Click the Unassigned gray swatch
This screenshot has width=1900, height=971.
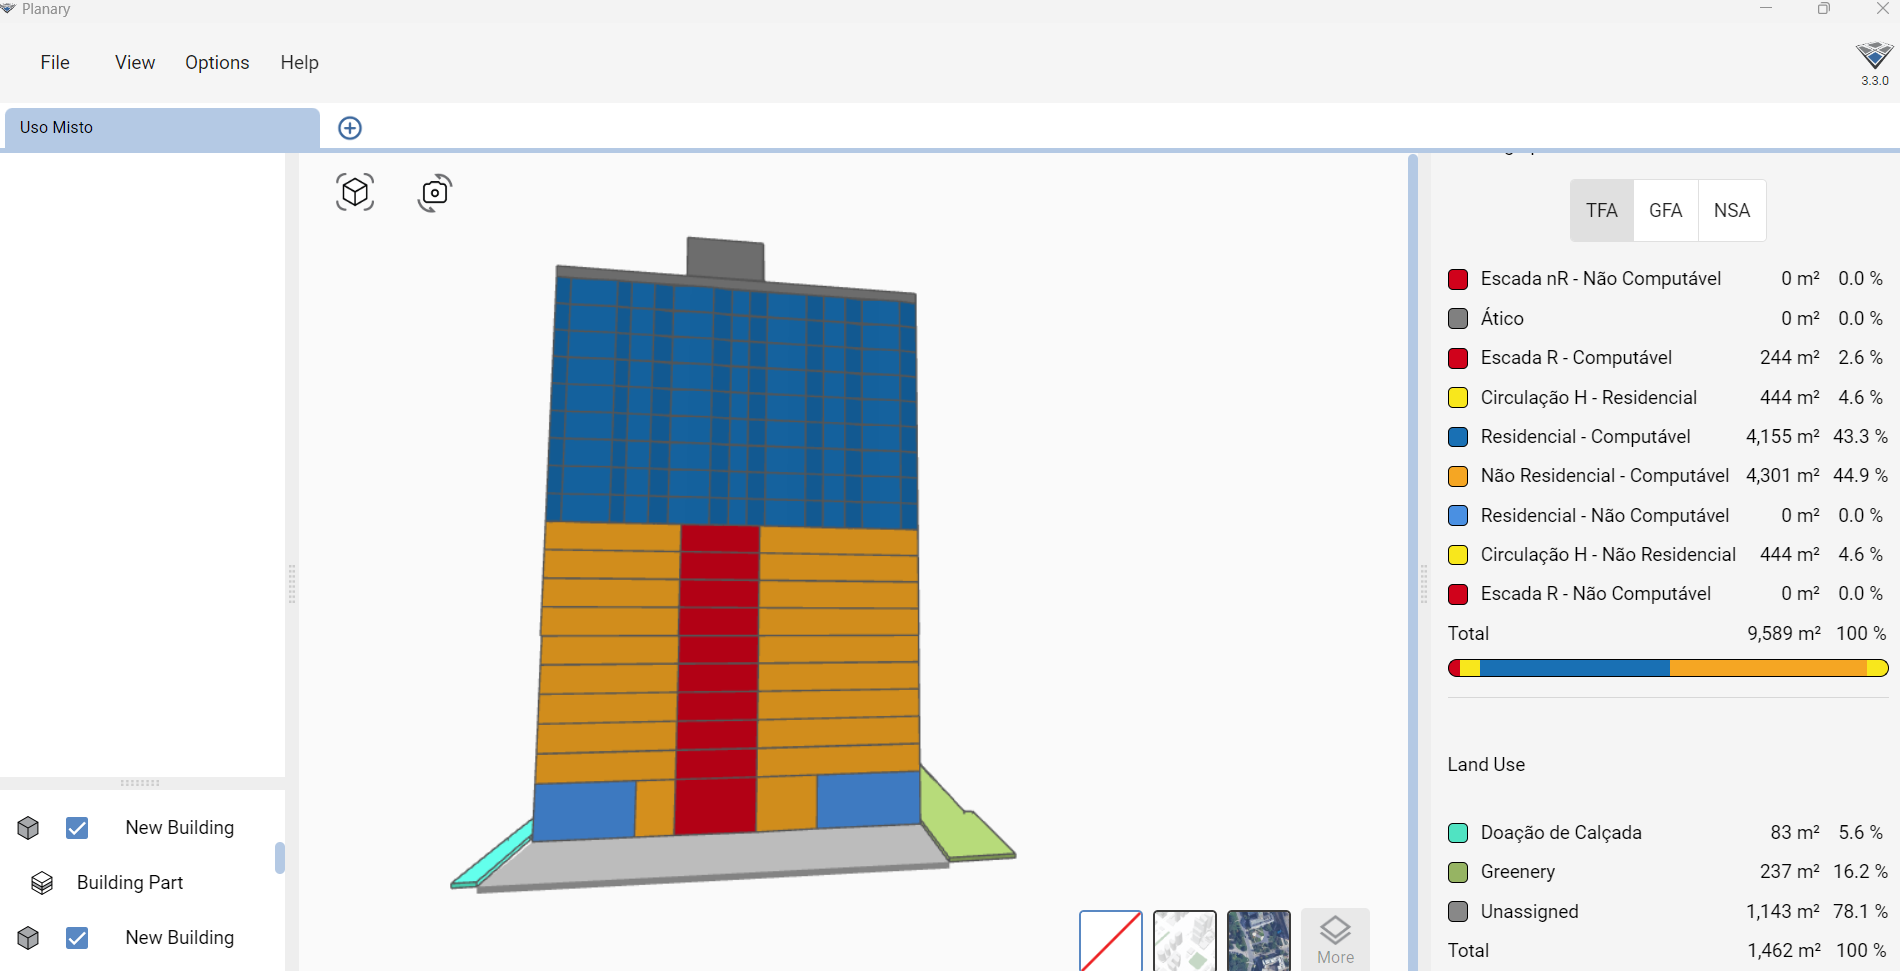[1458, 912]
